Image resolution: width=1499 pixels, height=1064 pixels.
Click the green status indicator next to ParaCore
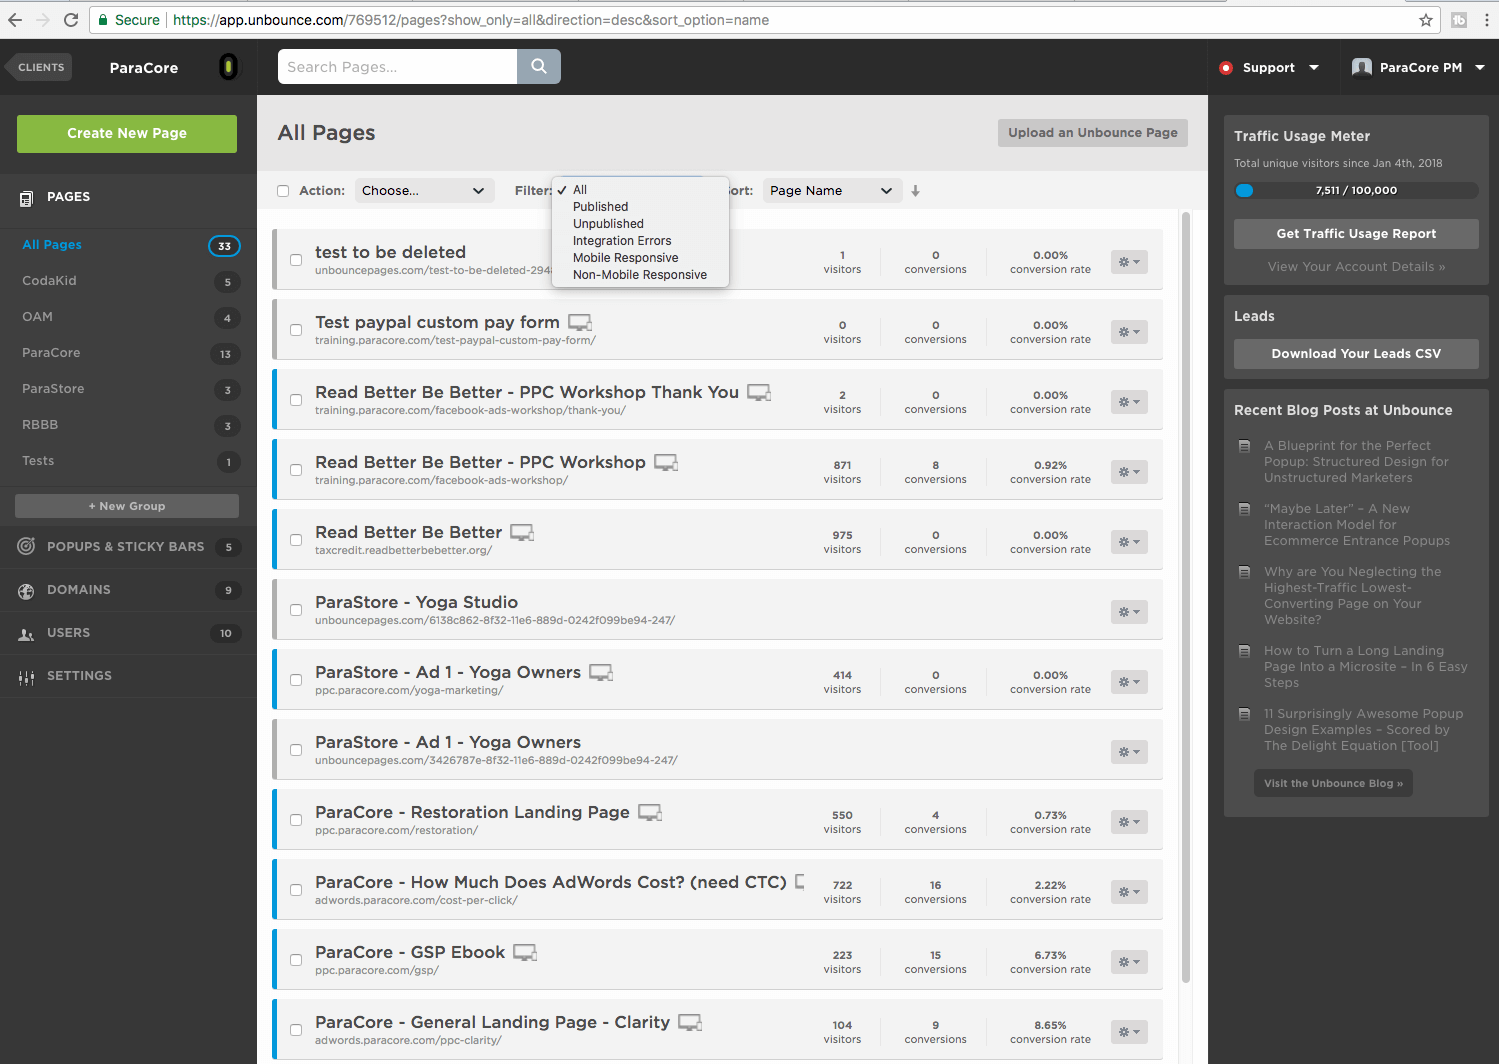pyautogui.click(x=229, y=67)
